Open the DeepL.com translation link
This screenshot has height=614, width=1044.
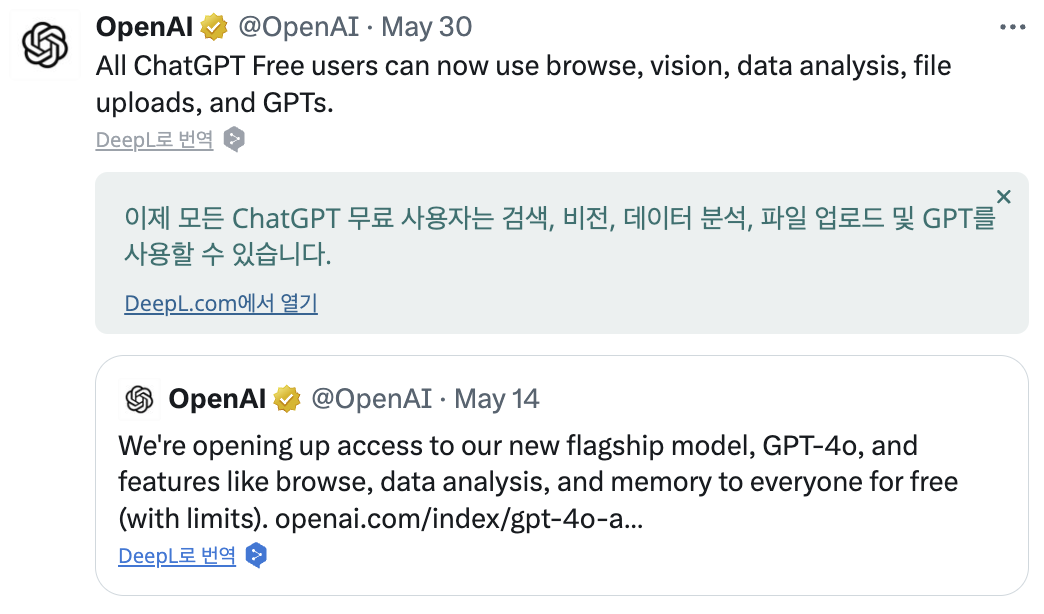click(220, 303)
